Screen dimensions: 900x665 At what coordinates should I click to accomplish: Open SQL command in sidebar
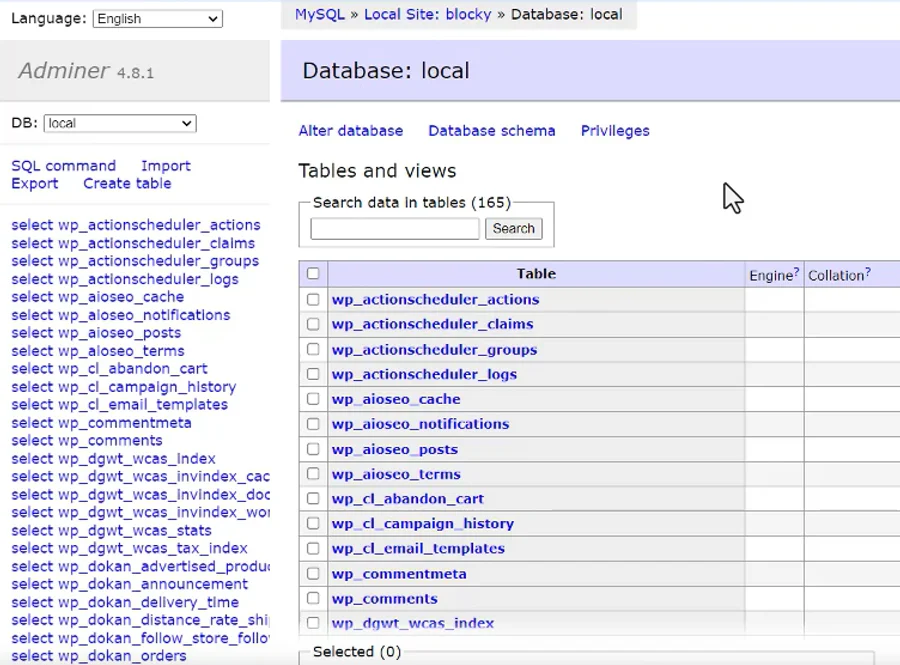pos(64,166)
